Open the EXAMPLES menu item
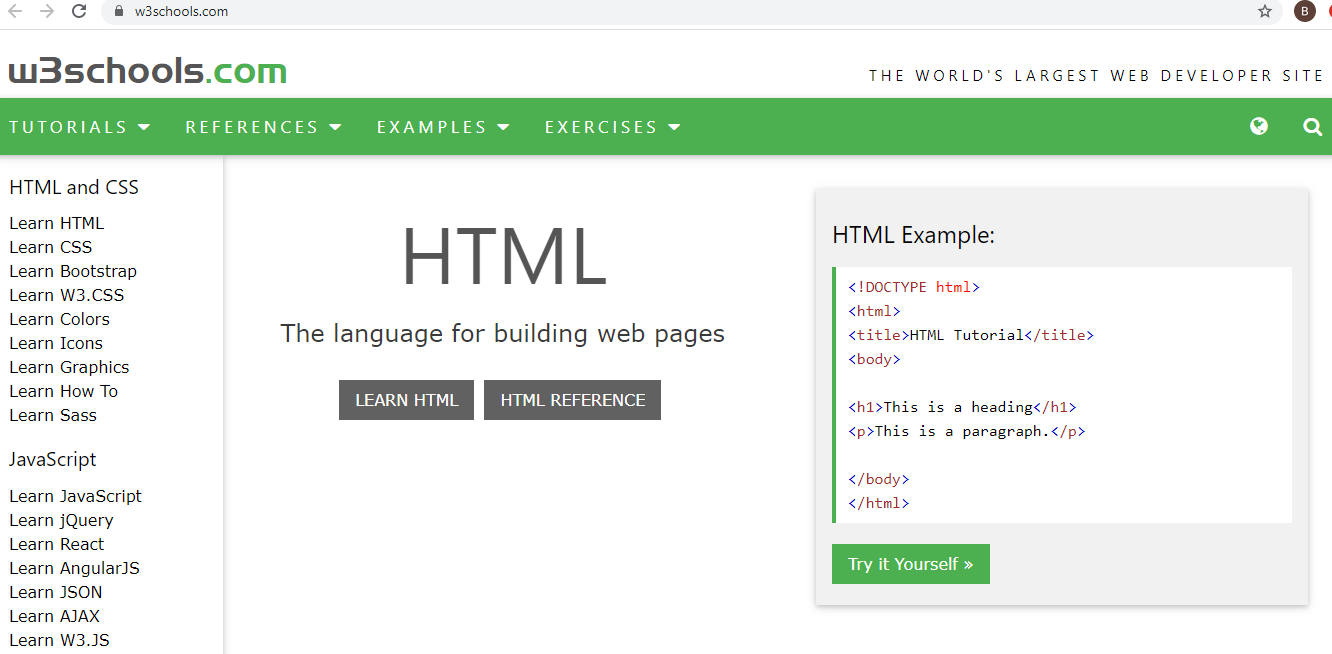 coord(443,126)
